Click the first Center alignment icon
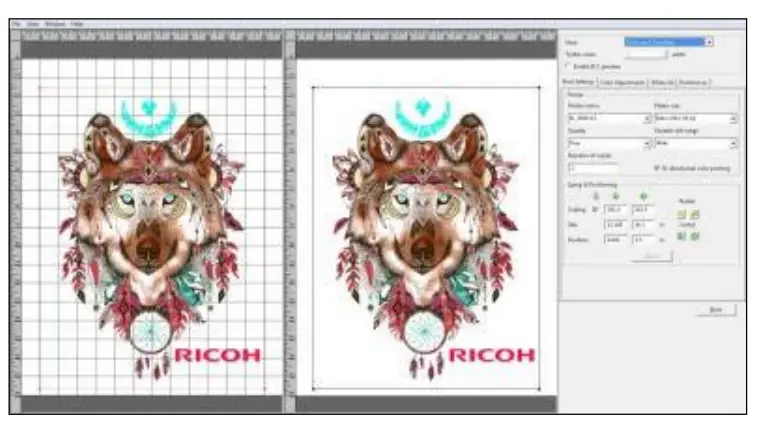Image resolution: width=762 pixels, height=431 pixels. [x=681, y=236]
